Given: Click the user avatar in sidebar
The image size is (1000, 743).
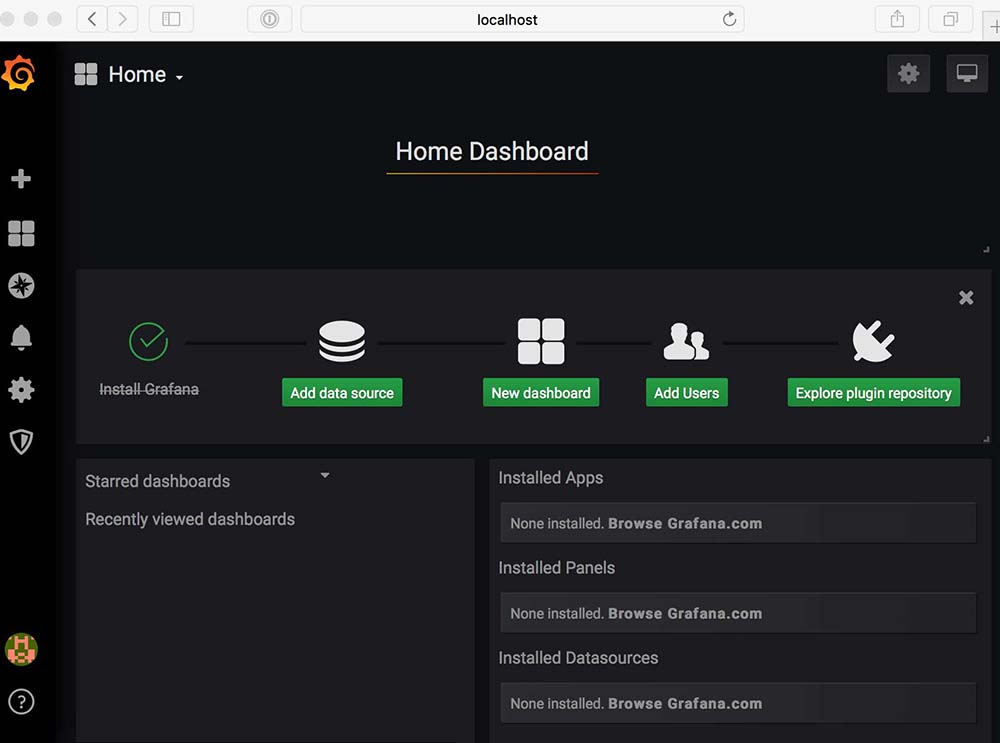Looking at the screenshot, I should pyautogui.click(x=21, y=649).
